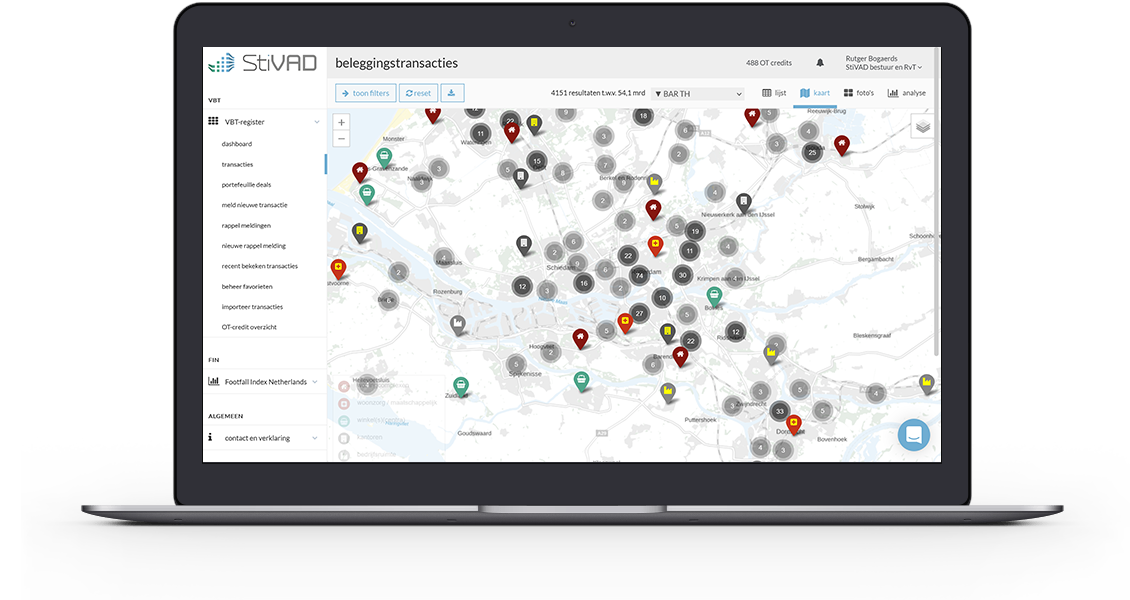Image resolution: width=1130 pixels, height=600 pixels.
Task: Open beheer favorieten in the sidebar
Action: [247, 287]
